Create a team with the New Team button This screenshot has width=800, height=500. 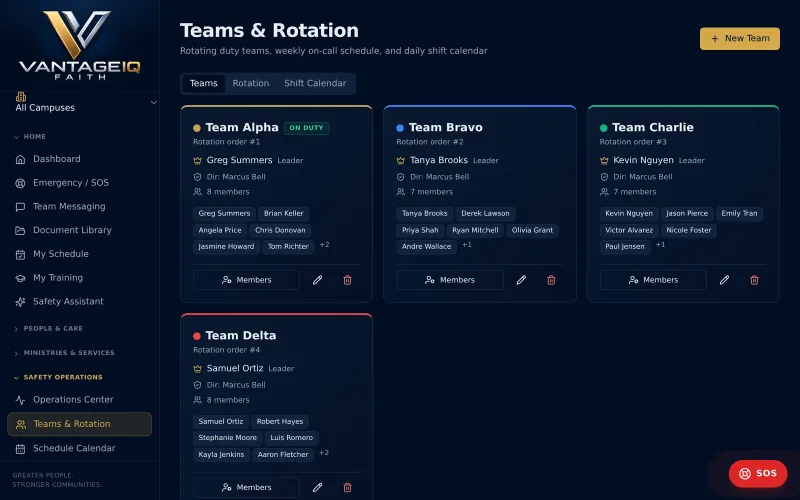click(x=740, y=39)
